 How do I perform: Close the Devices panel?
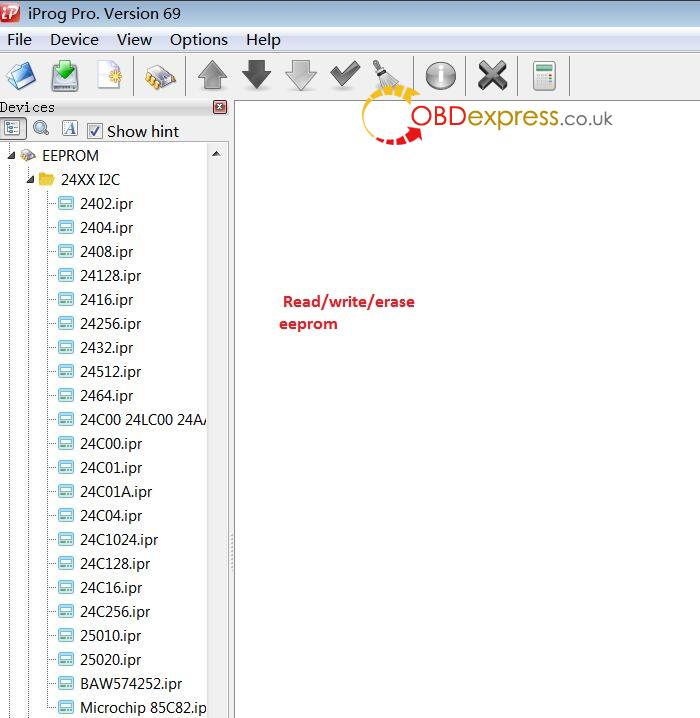click(220, 107)
